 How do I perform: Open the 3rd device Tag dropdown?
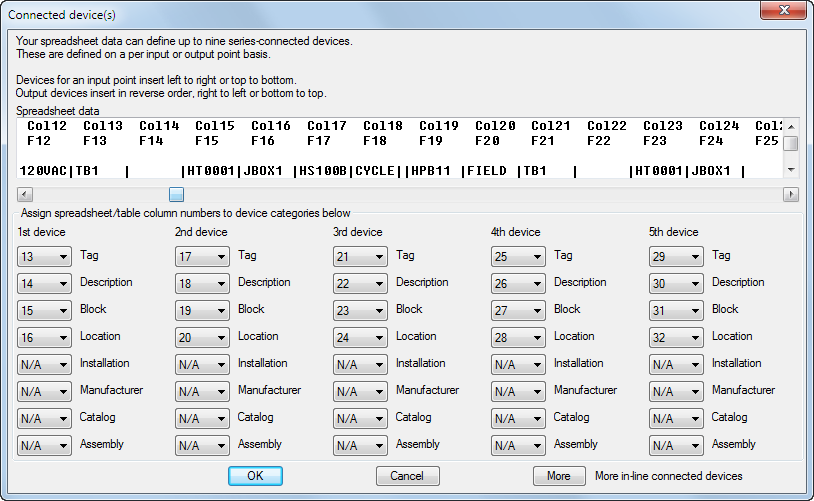[x=360, y=256]
